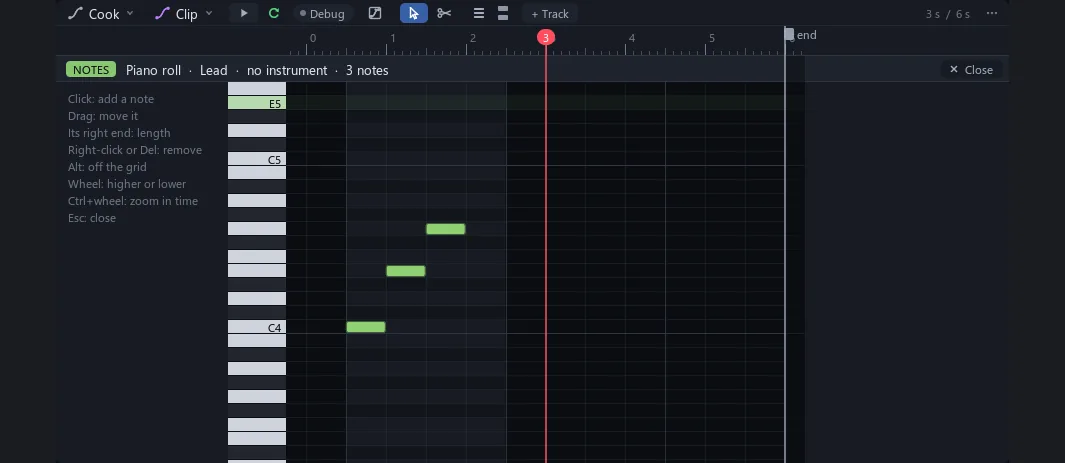Add a new track with + Track
The image size is (1065, 463).
(x=550, y=14)
